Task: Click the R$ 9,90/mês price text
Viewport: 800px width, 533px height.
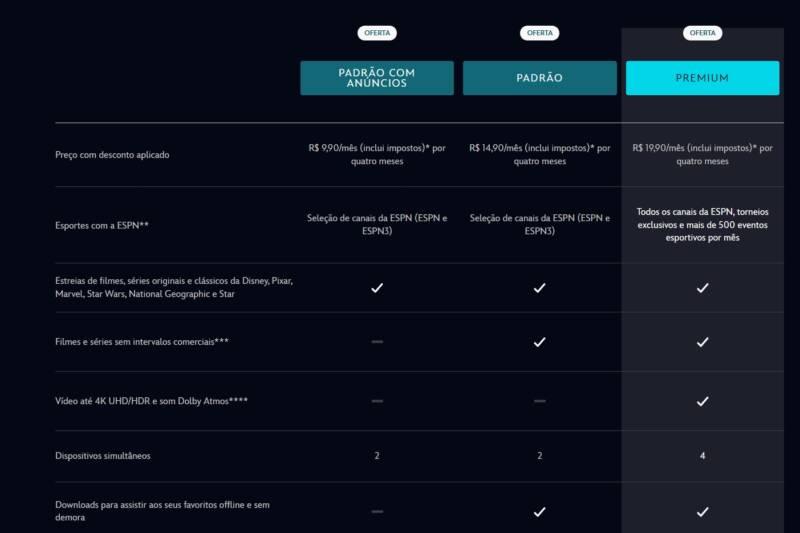Action: point(377,154)
